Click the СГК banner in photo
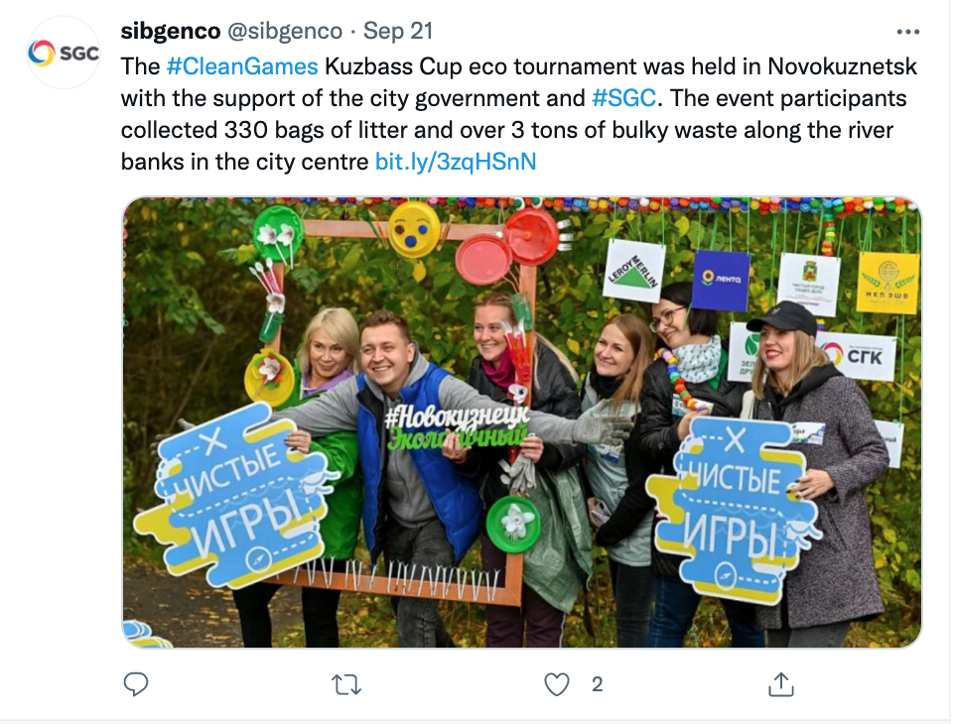 tap(857, 356)
